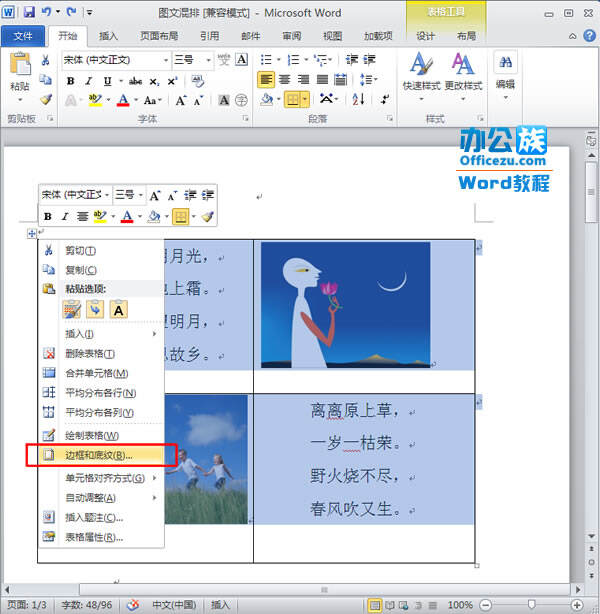The image size is (600, 614).
Task: Toggle subscript formatting in ribbon
Action: pos(154,81)
